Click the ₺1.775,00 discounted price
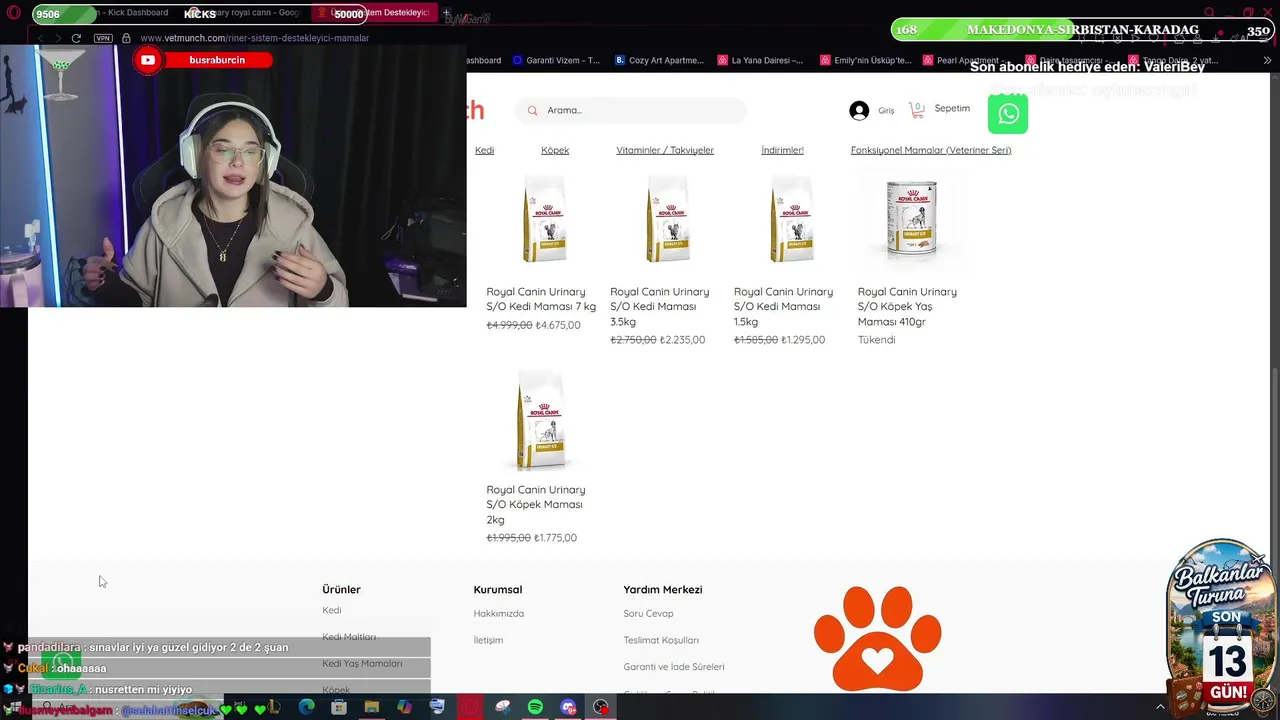Viewport: 1280px width, 720px height. (x=556, y=538)
